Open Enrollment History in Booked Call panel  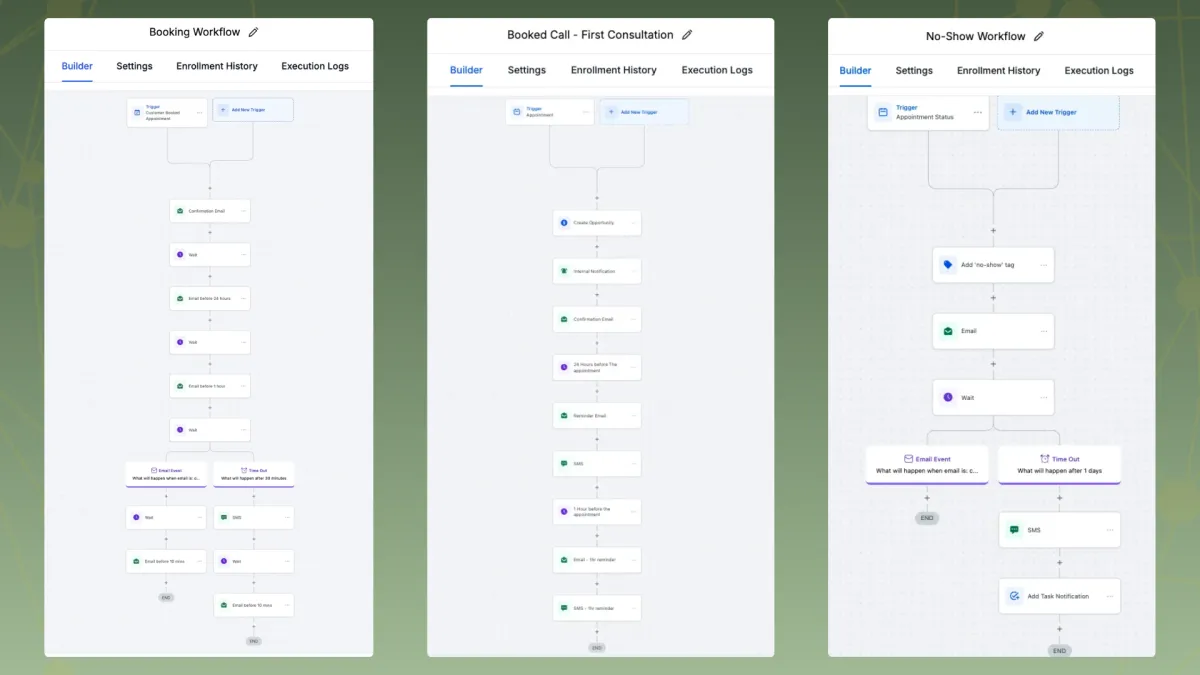point(614,70)
